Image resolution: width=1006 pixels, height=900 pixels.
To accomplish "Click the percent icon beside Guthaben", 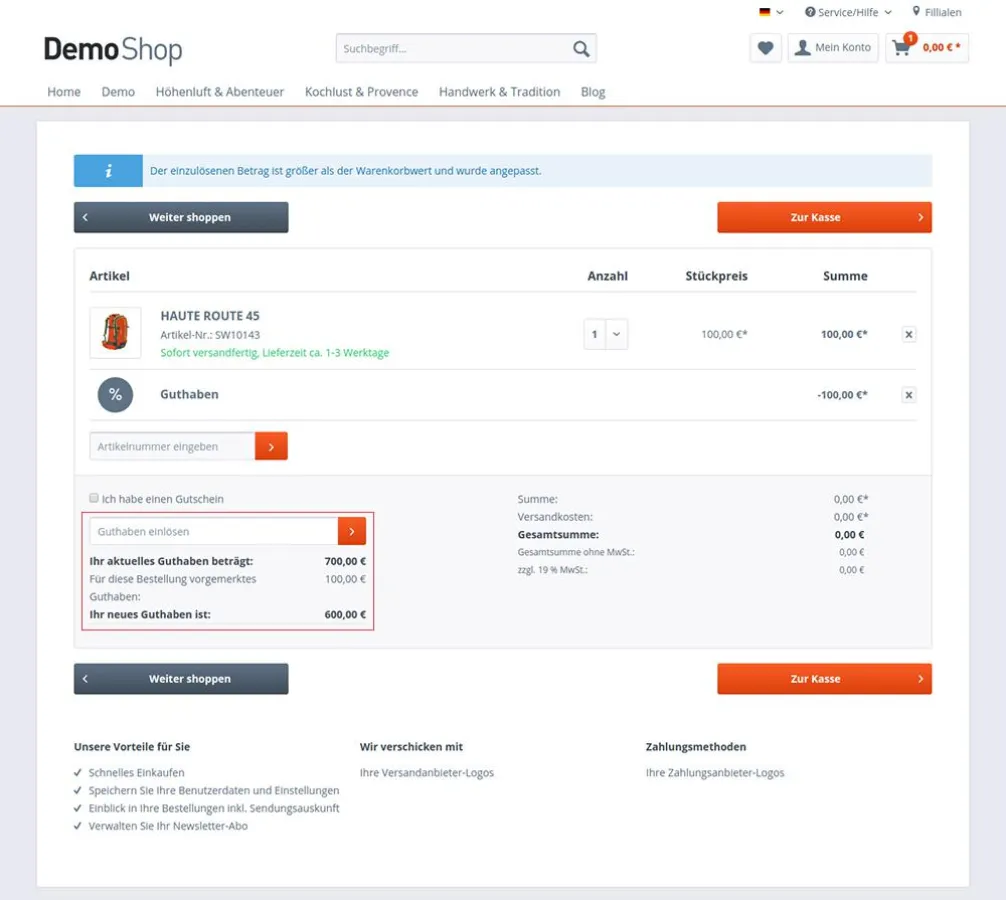I will pos(114,394).
